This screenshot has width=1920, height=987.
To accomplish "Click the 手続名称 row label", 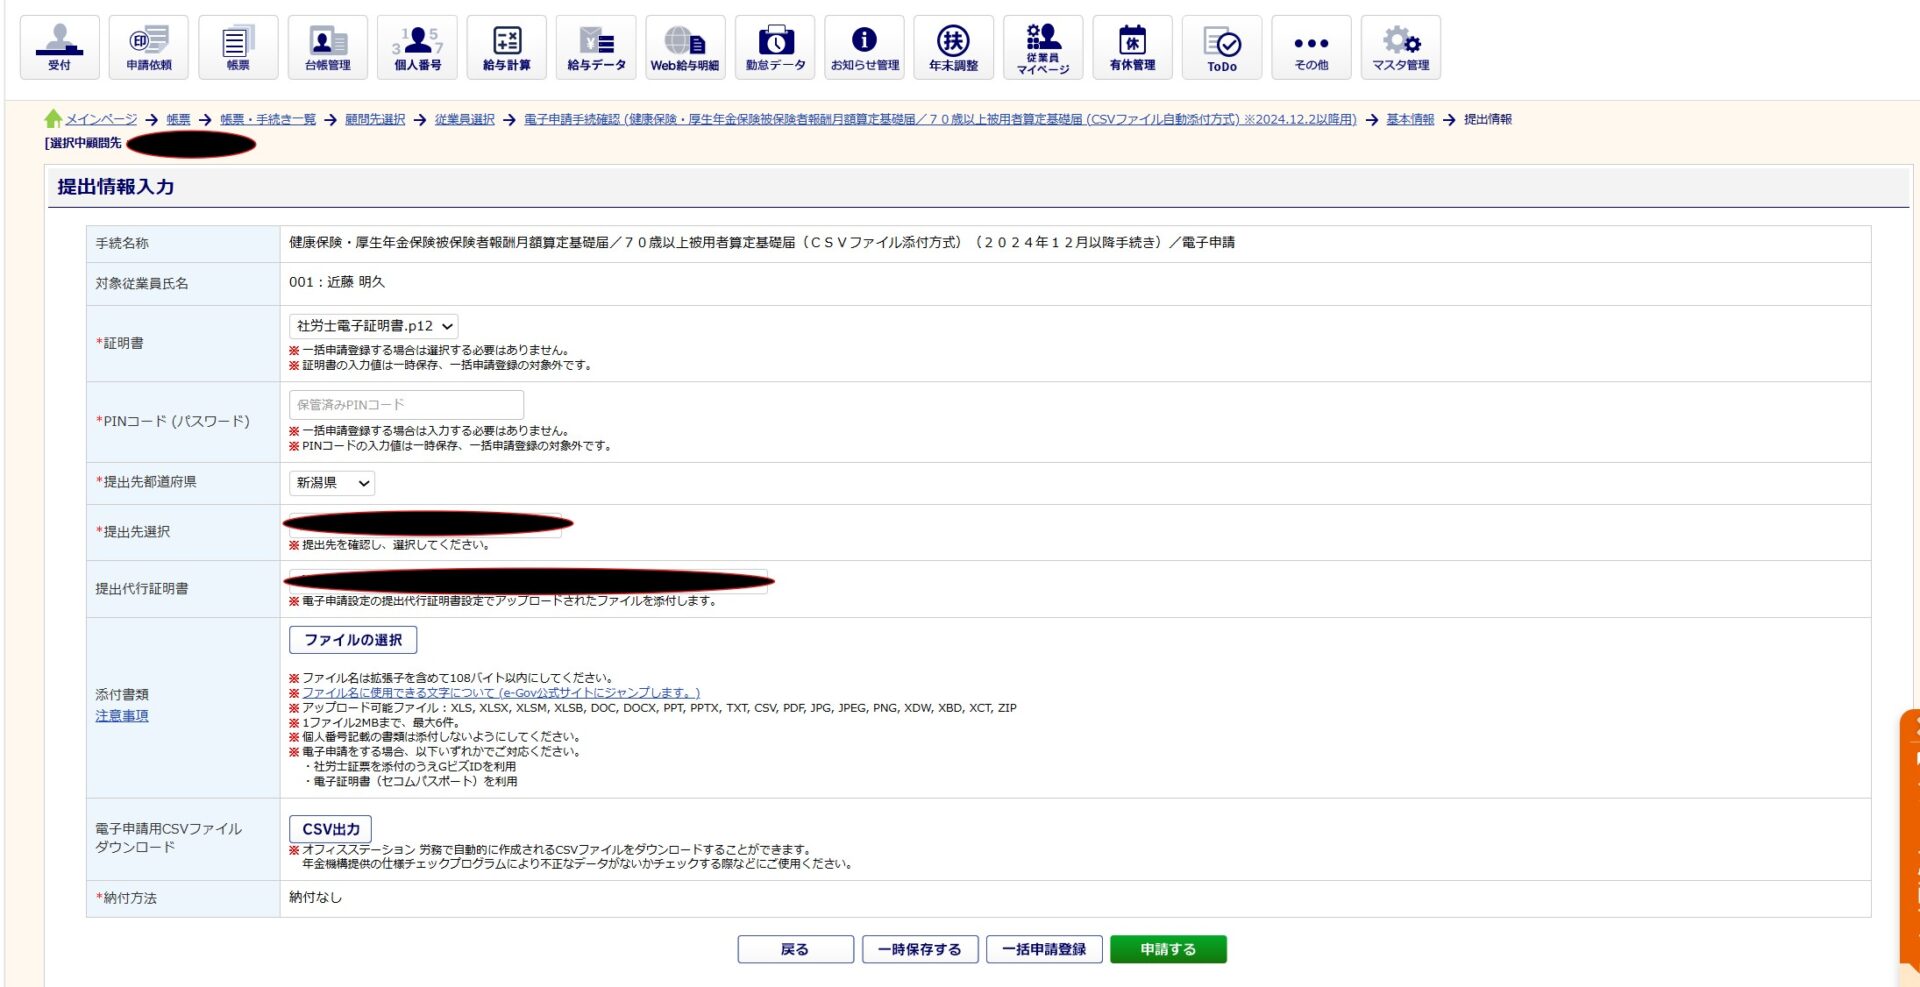I will [122, 244].
